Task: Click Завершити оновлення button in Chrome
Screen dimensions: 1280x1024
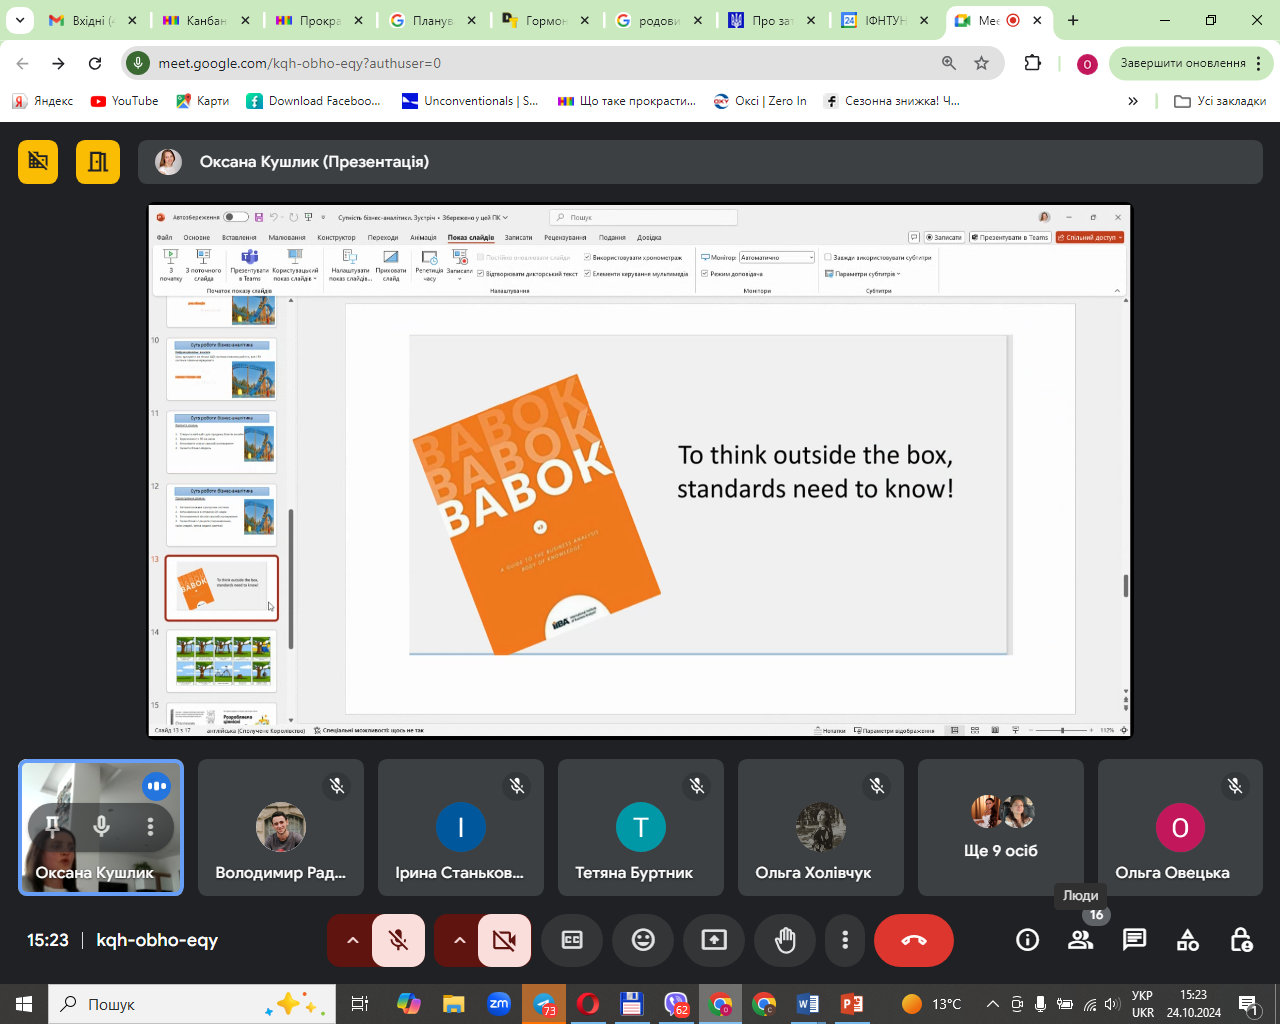Action: click(1189, 63)
